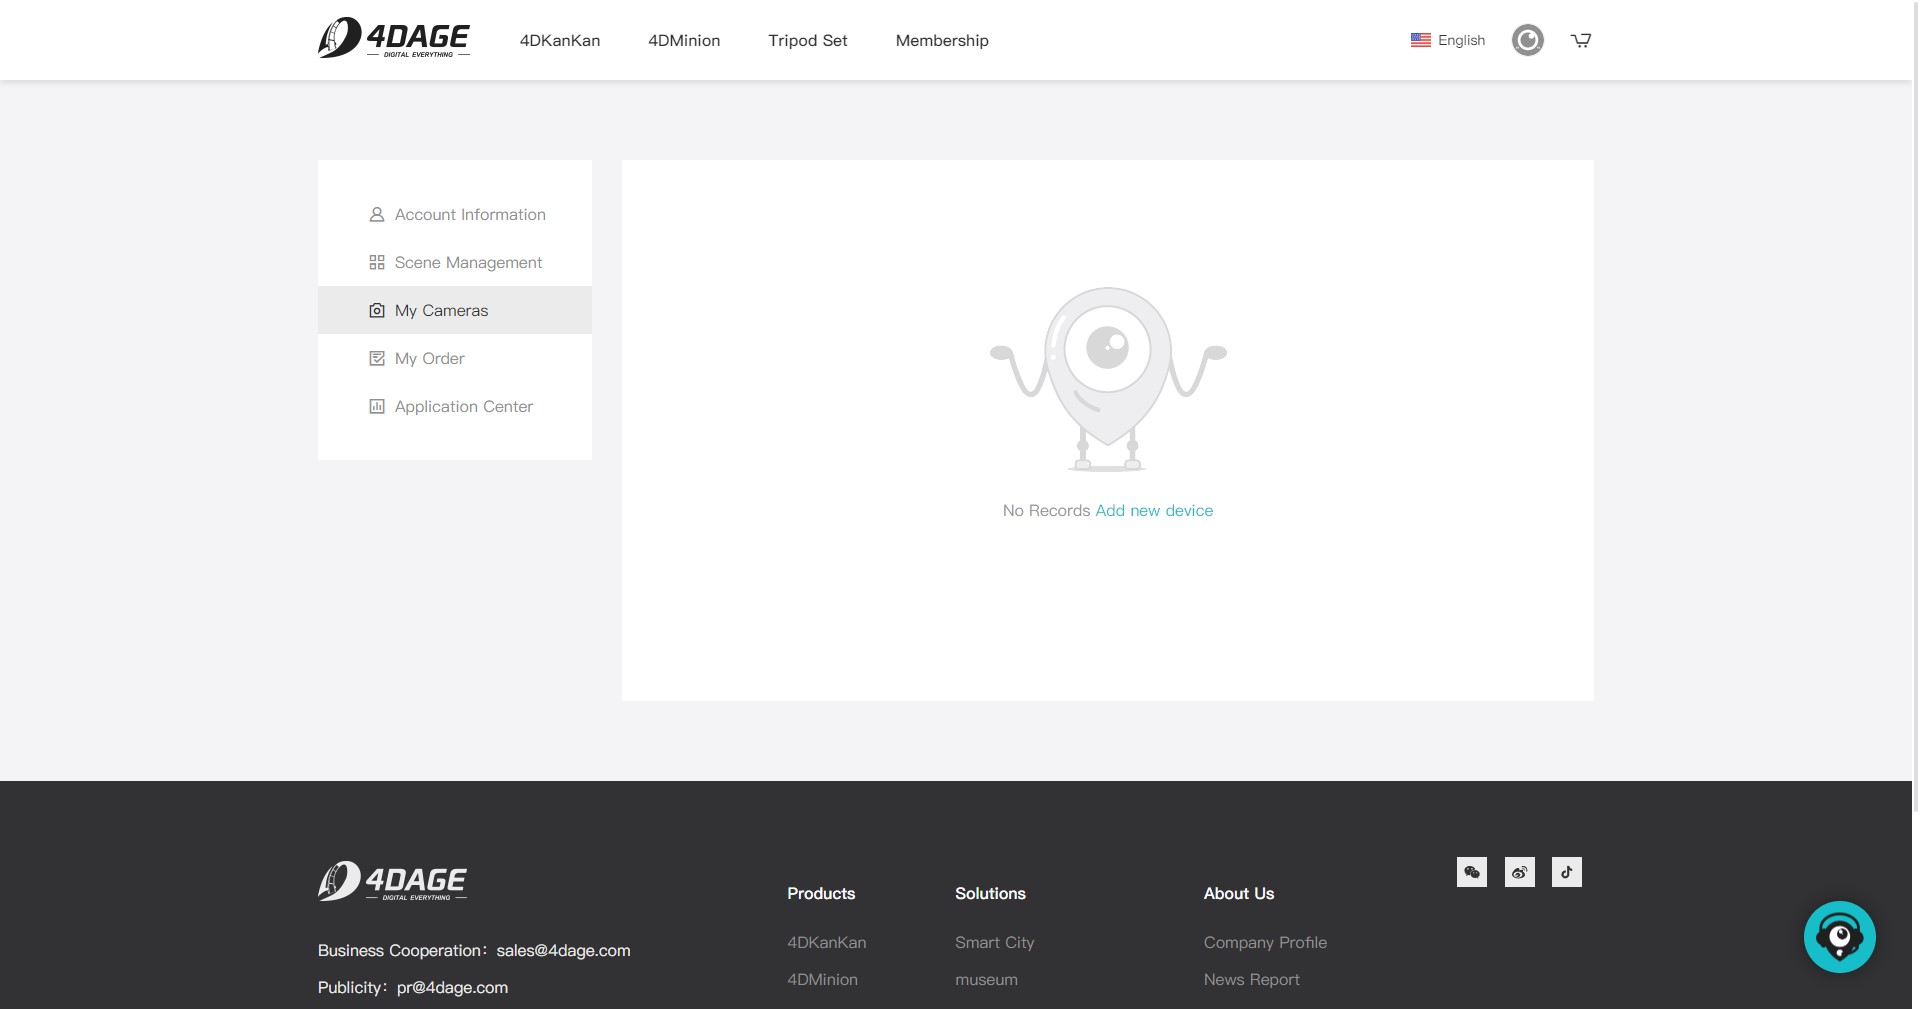The height and width of the screenshot is (1009, 1920).
Task: Click the Smart City footer link
Action: point(994,943)
